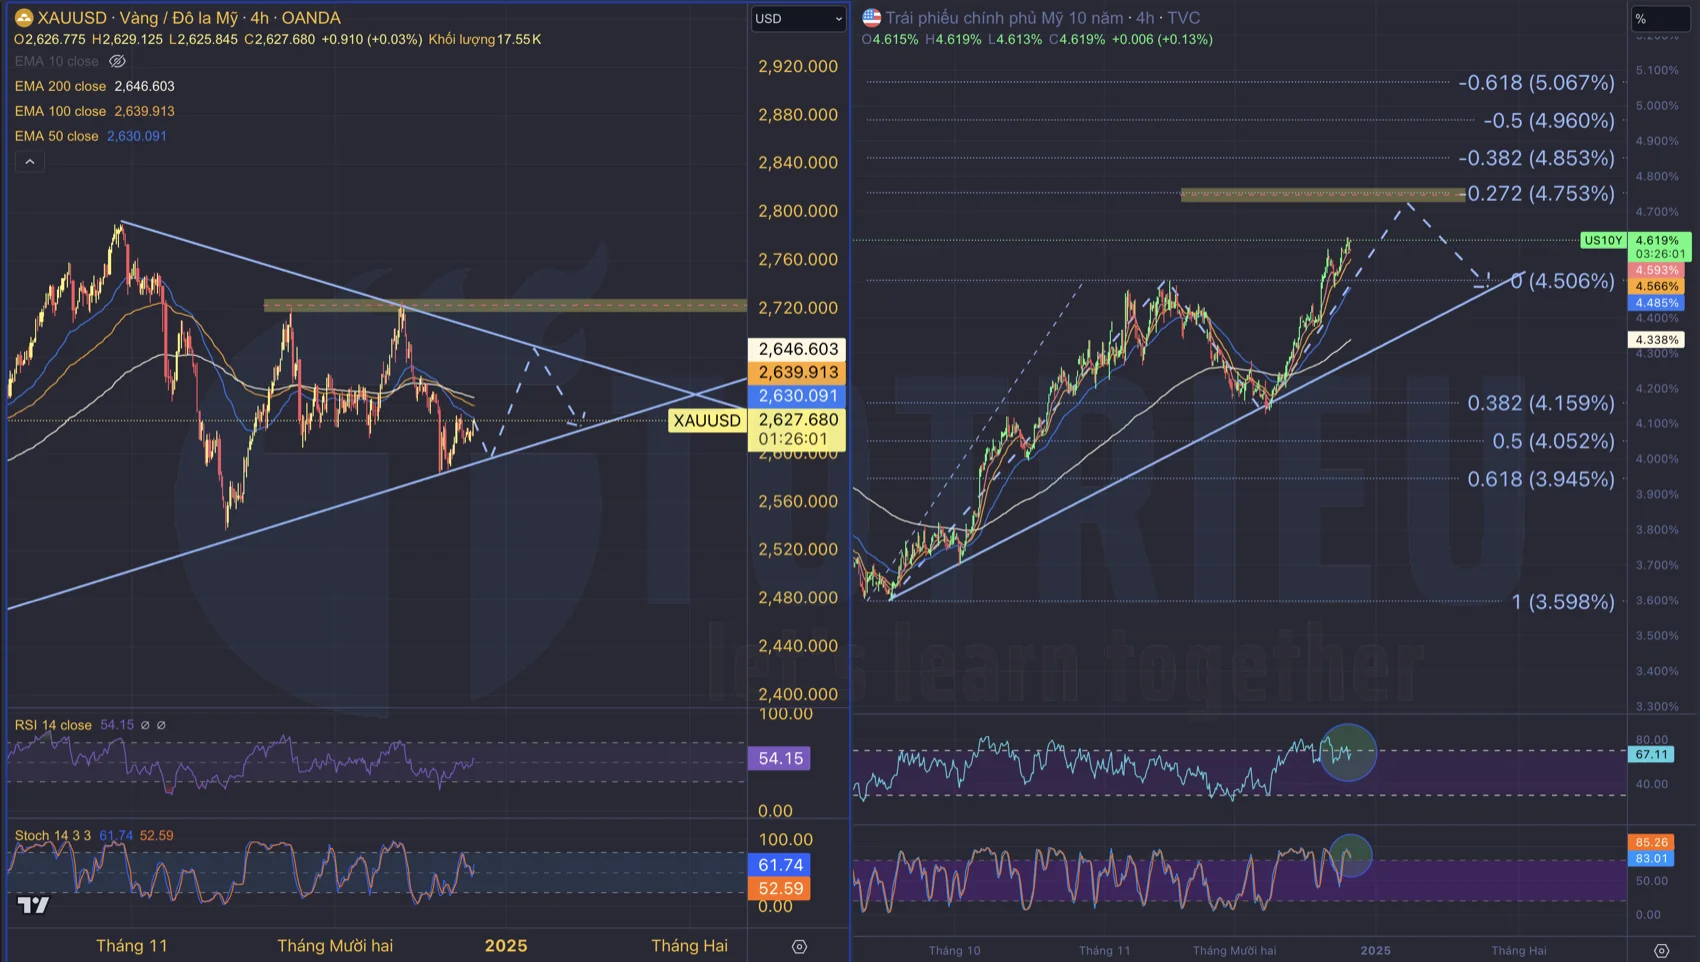Click the US flag bond symbol icon
The image size is (1700, 962).
pos(872,18)
